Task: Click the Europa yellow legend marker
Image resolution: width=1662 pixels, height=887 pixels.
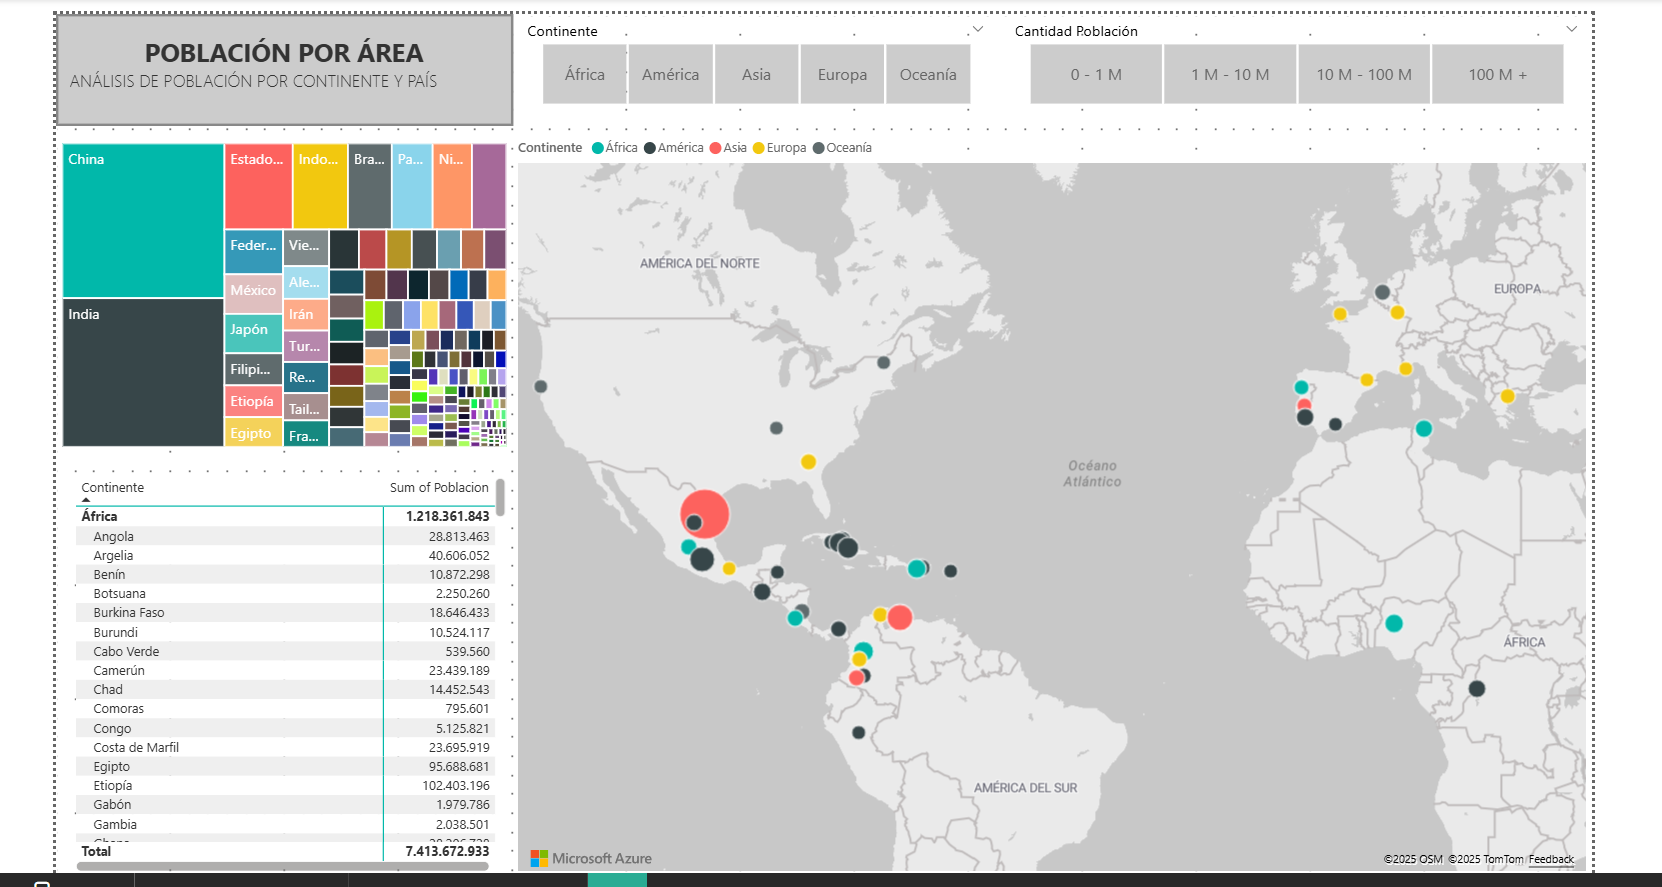Action: [759, 148]
